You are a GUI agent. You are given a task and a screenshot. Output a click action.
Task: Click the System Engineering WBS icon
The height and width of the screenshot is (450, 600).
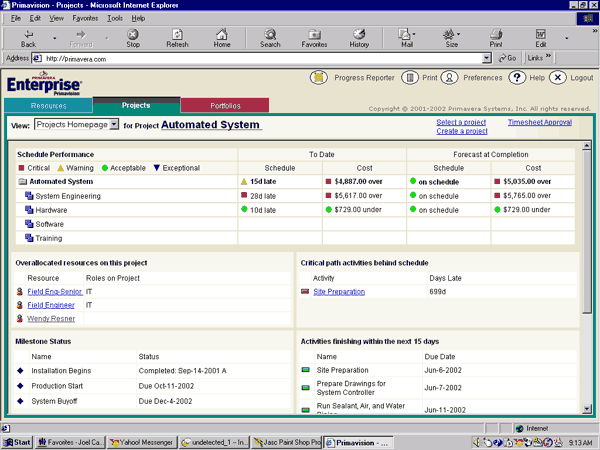click(x=29, y=196)
